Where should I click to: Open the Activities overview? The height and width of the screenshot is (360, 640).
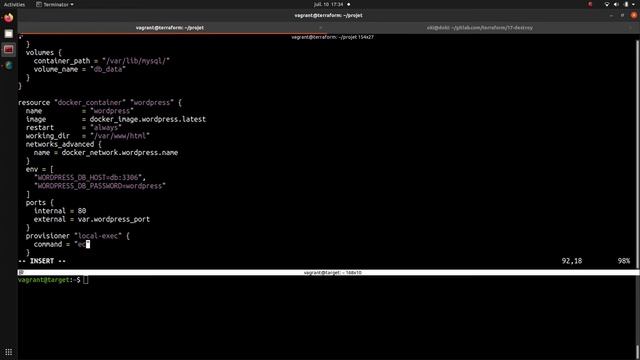[14, 4]
